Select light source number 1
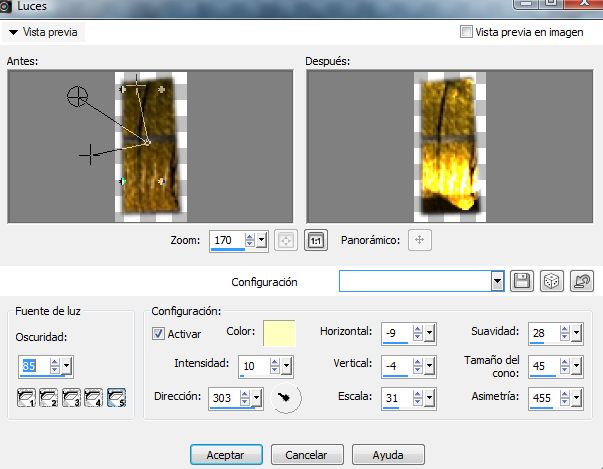The image size is (603, 469). pyautogui.click(x=27, y=398)
